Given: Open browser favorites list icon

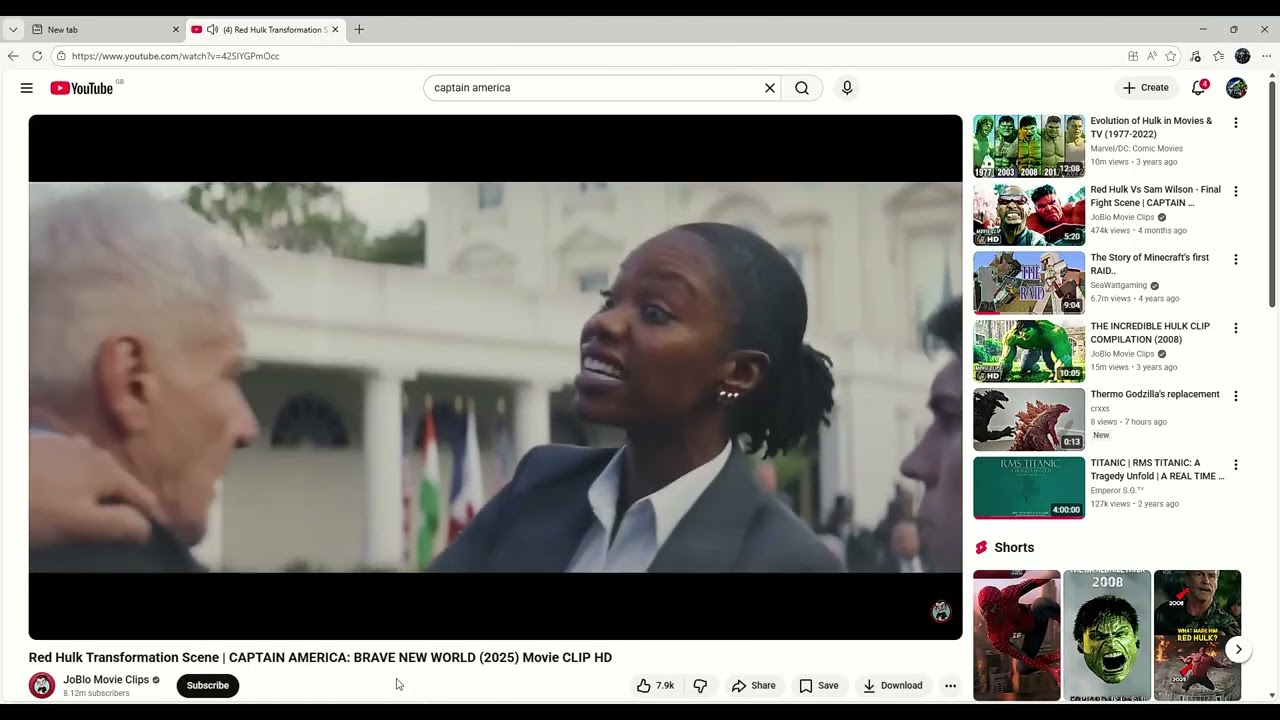Looking at the screenshot, I should [x=1219, y=56].
